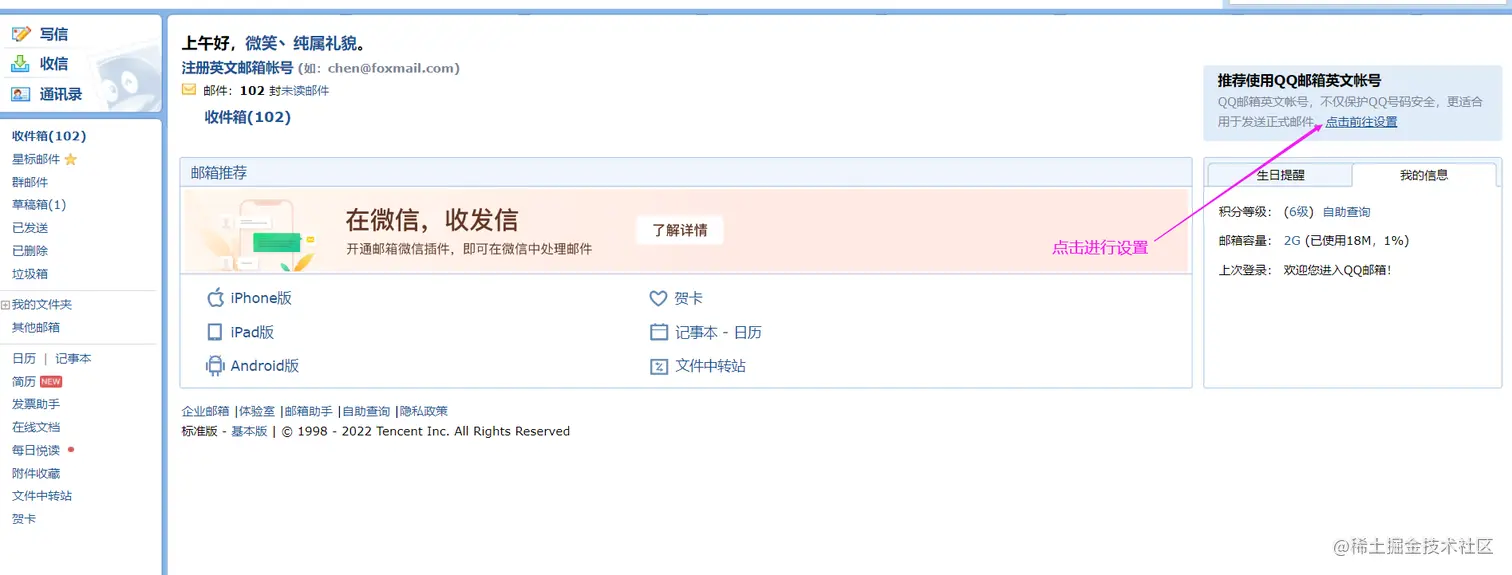Open sidebar 贺卡 link
Image resolution: width=1512 pixels, height=575 pixels.
(x=24, y=519)
